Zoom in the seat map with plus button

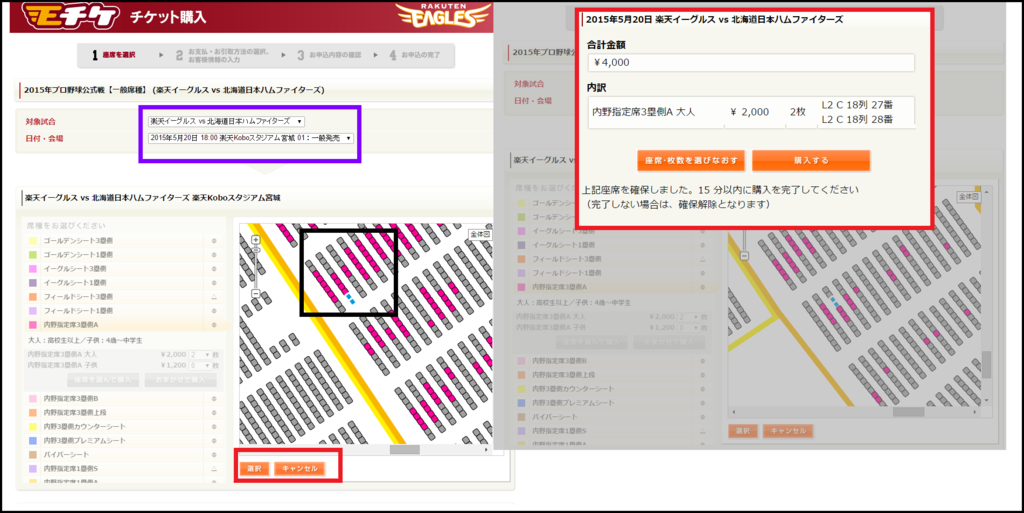[x=255, y=240]
